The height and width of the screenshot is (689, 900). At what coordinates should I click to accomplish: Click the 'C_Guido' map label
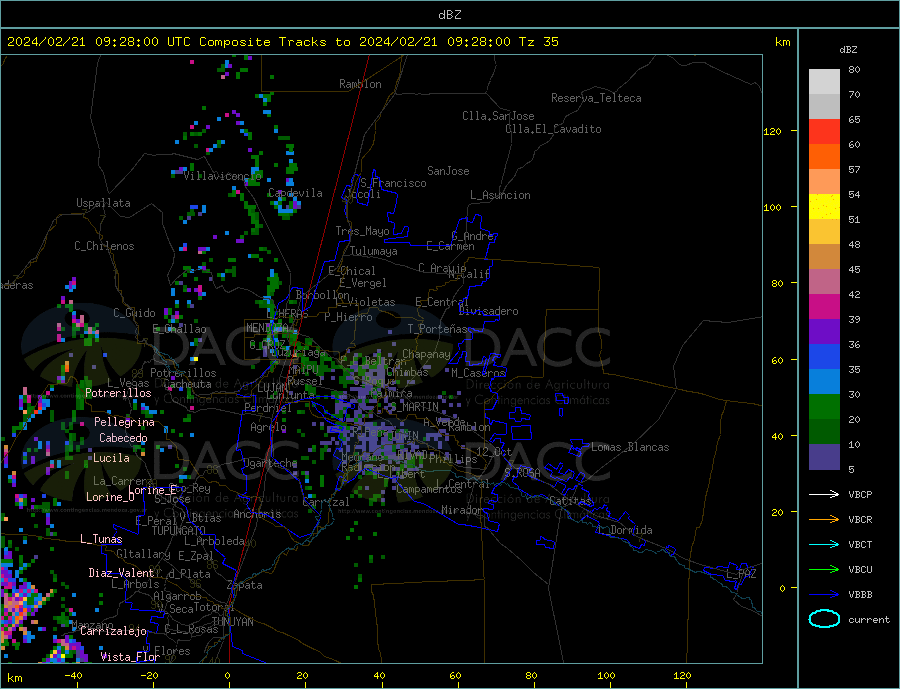[134, 313]
